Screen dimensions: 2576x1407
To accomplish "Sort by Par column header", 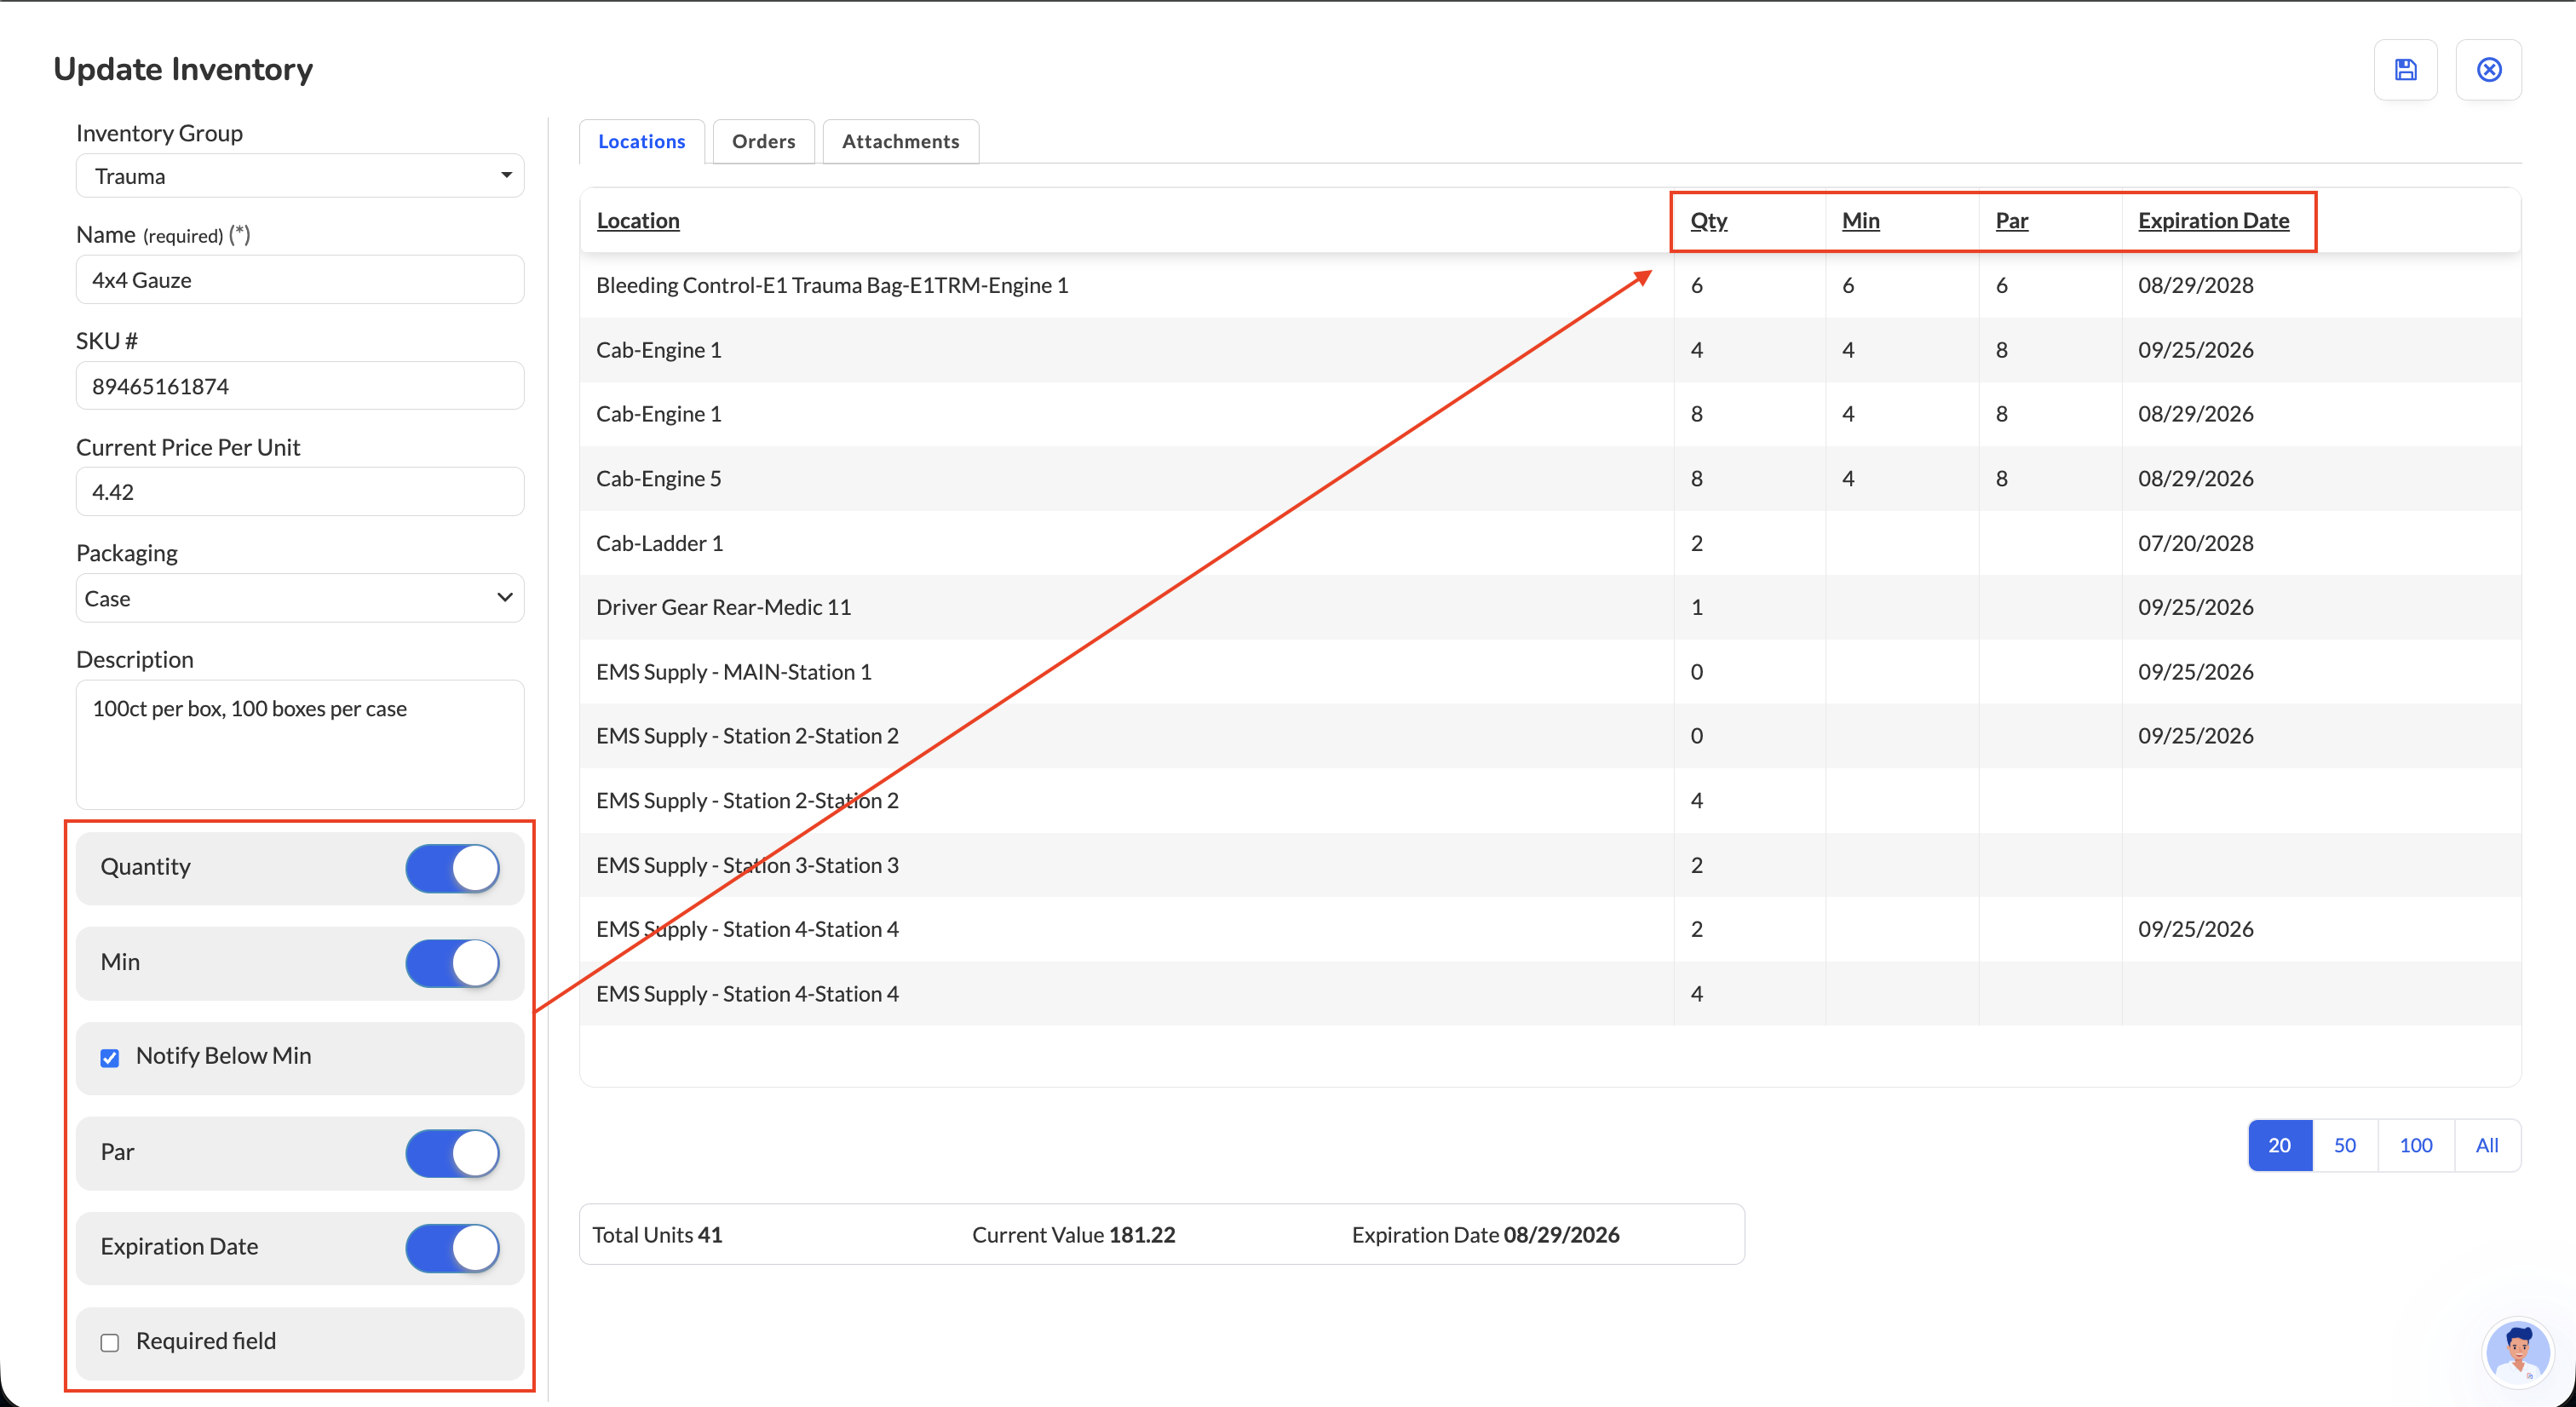I will pyautogui.click(x=2012, y=220).
